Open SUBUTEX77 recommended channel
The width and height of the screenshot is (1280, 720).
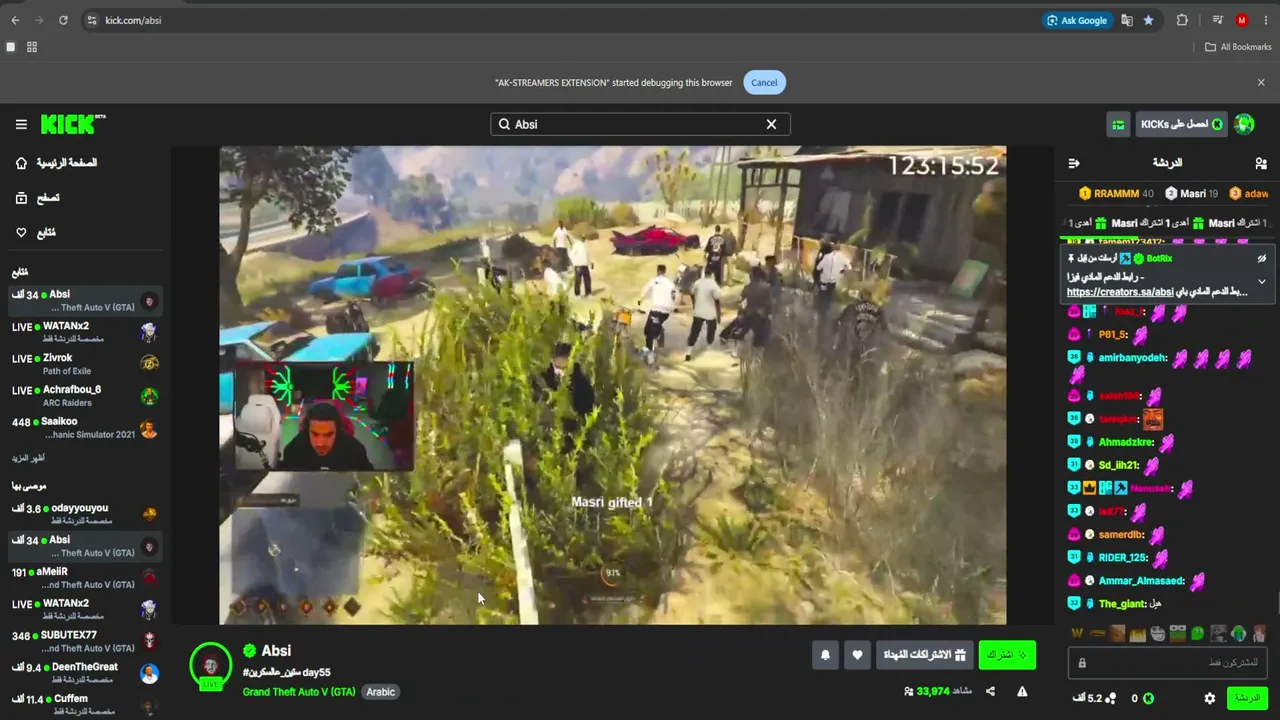tap(85, 641)
